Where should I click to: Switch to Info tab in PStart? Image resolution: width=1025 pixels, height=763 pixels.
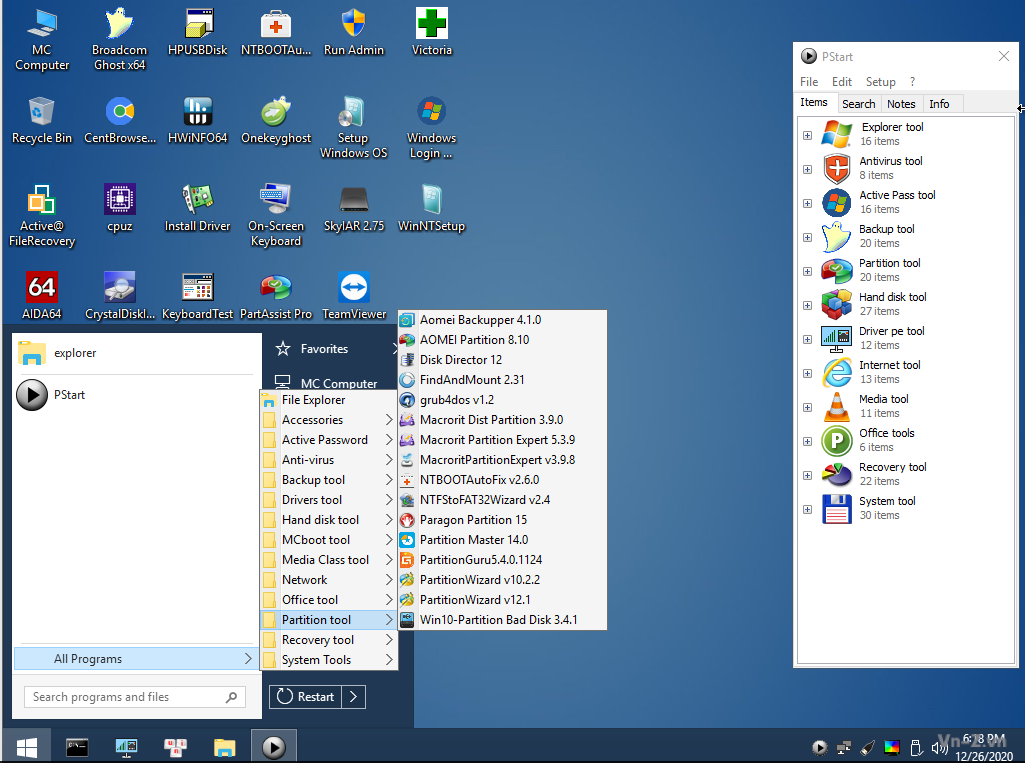coord(939,104)
